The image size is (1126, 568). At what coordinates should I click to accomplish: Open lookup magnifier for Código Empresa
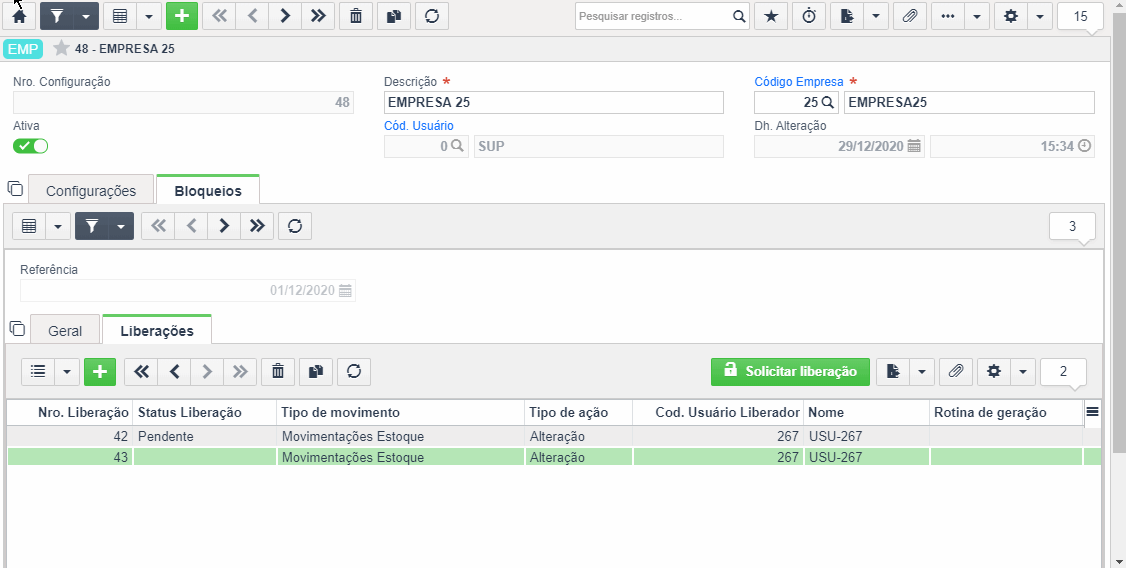827,103
